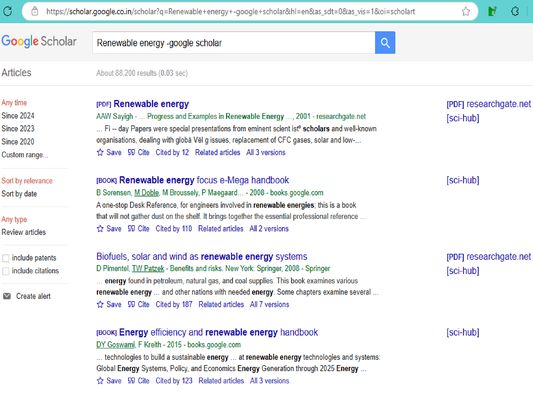View 'Related articles' for Sayigh 'Renewable energy' result
Screen dimensions: 533x400
pos(218,152)
